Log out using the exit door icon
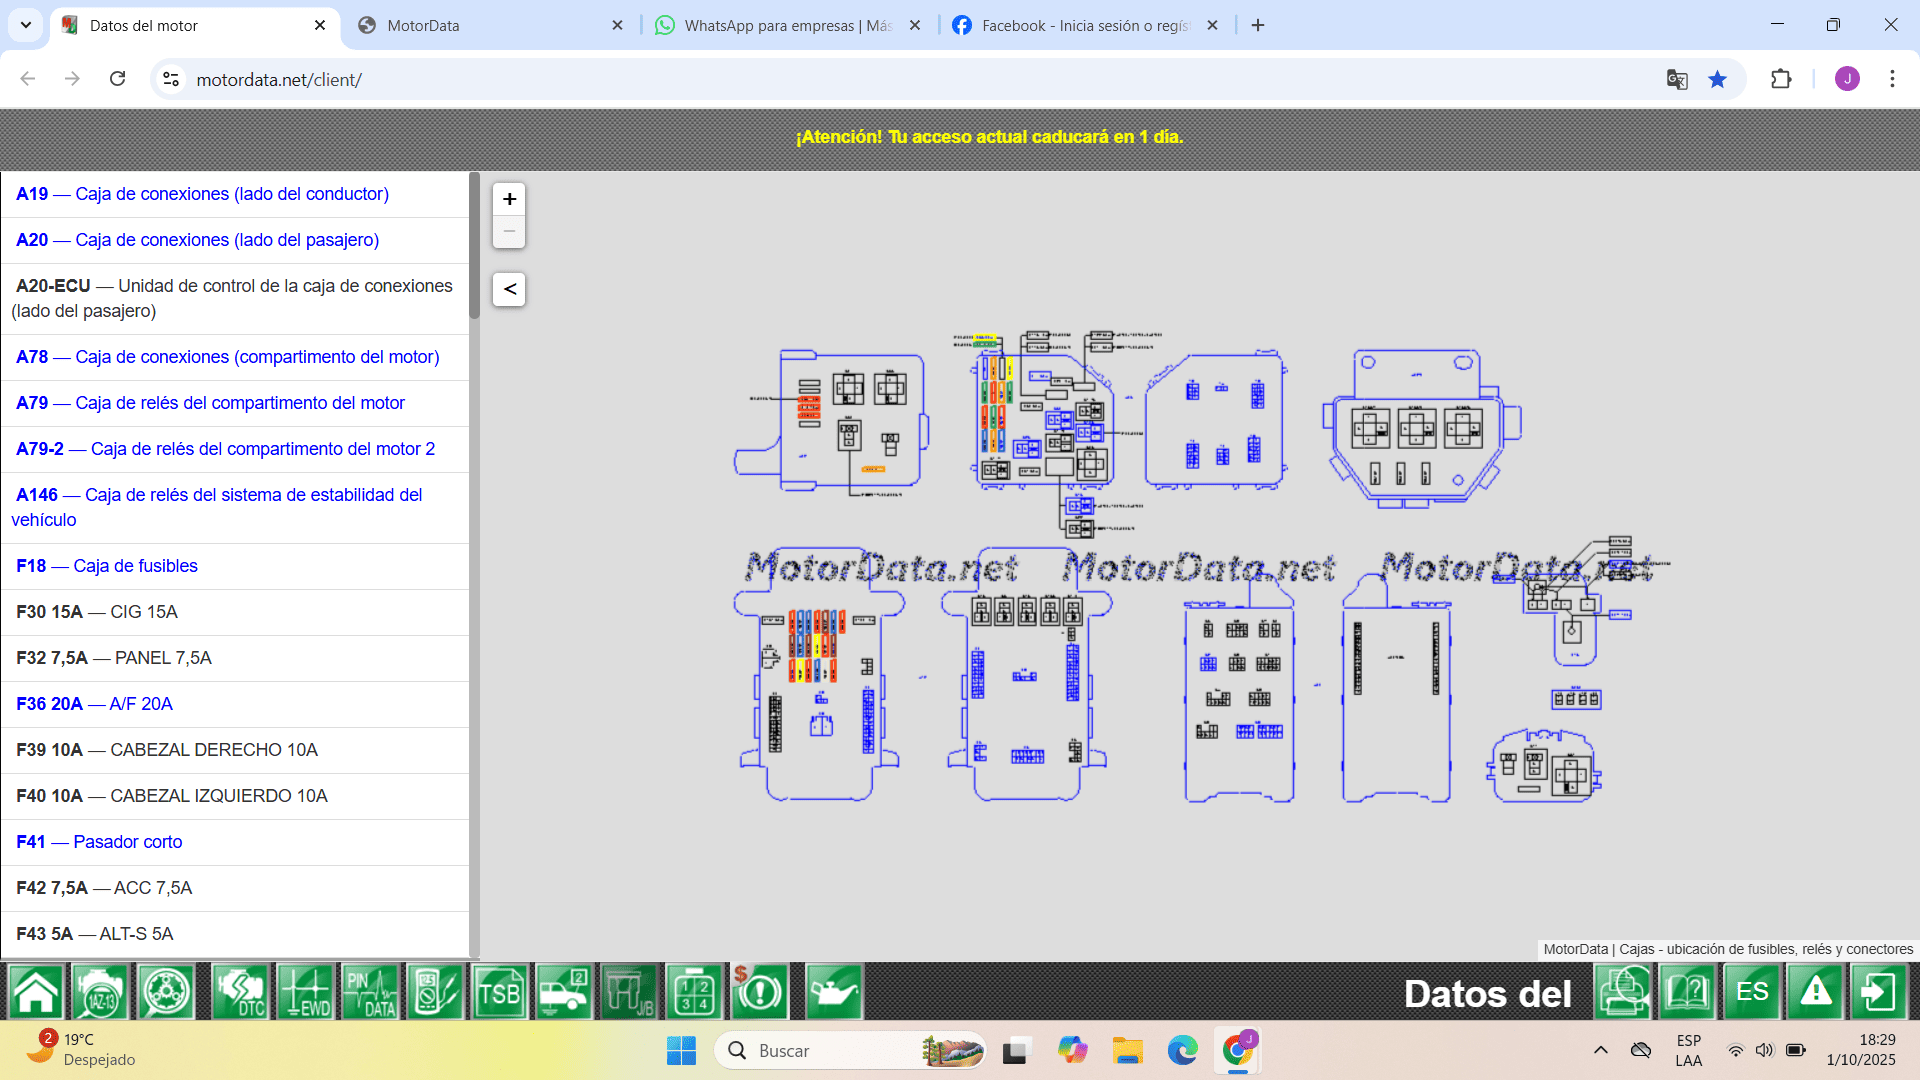The image size is (1920, 1080). [x=1879, y=992]
